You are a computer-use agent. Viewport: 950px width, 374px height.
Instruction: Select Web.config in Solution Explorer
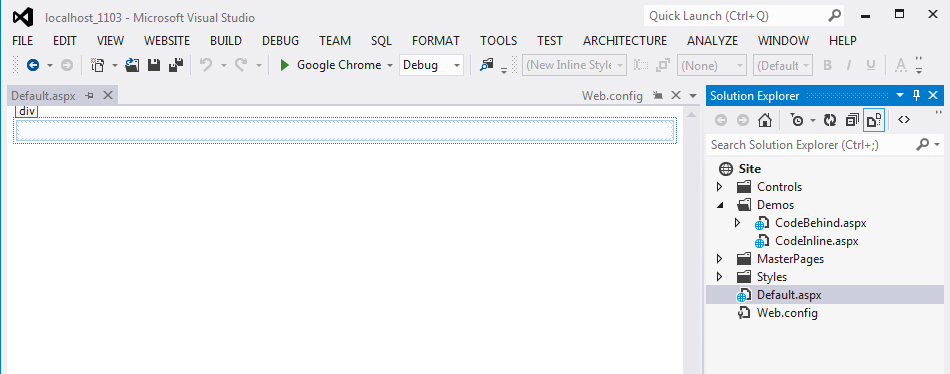coord(787,313)
